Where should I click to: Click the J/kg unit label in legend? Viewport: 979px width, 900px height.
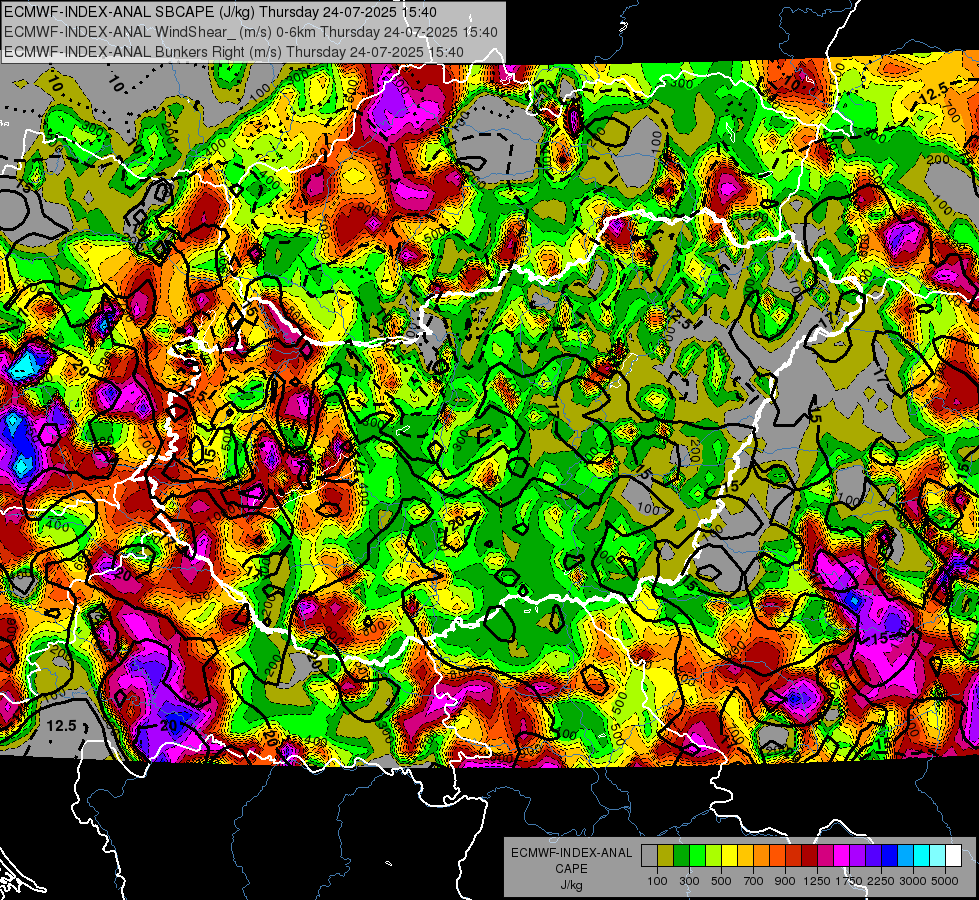coord(571,885)
